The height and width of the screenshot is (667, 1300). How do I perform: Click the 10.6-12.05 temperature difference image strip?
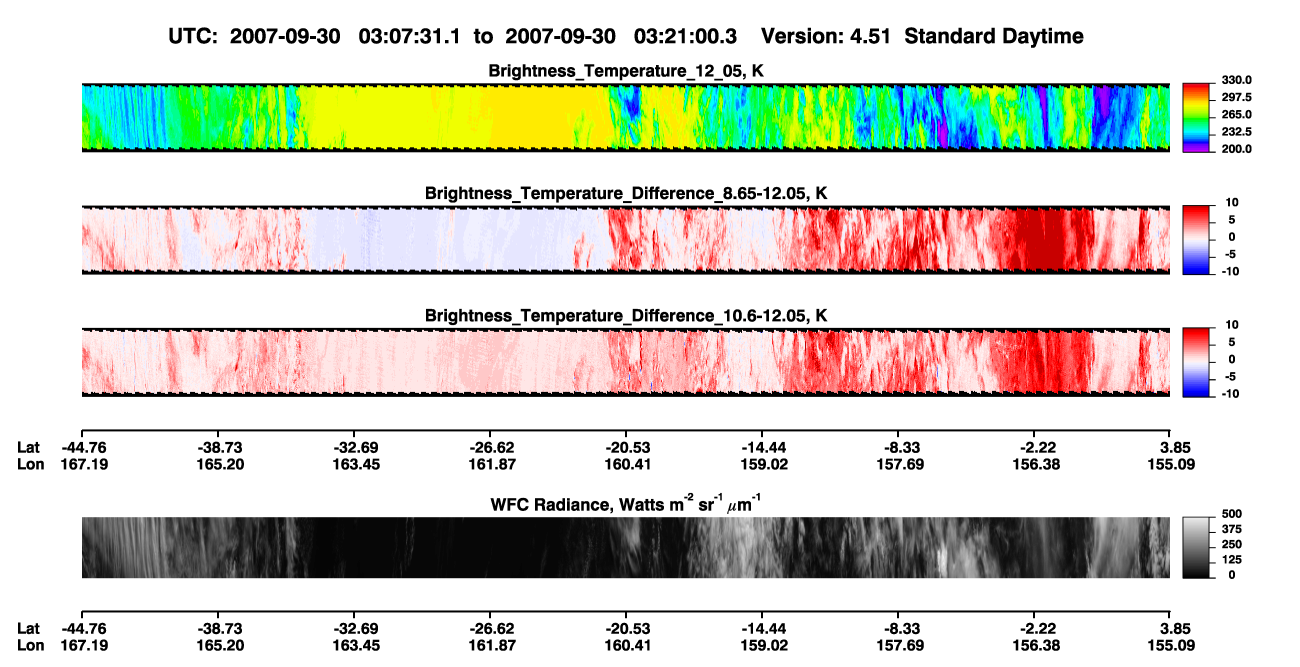[625, 362]
